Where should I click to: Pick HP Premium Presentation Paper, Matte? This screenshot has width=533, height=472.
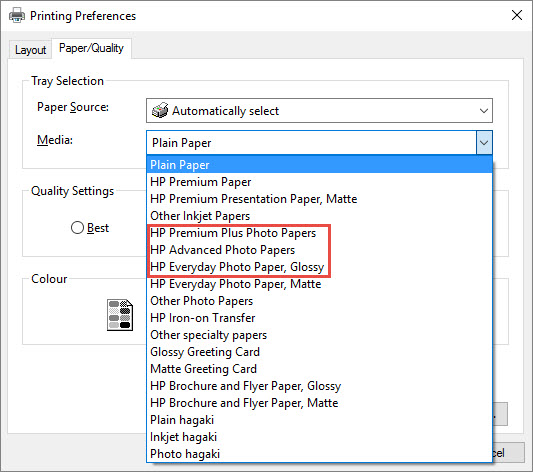click(x=319, y=199)
